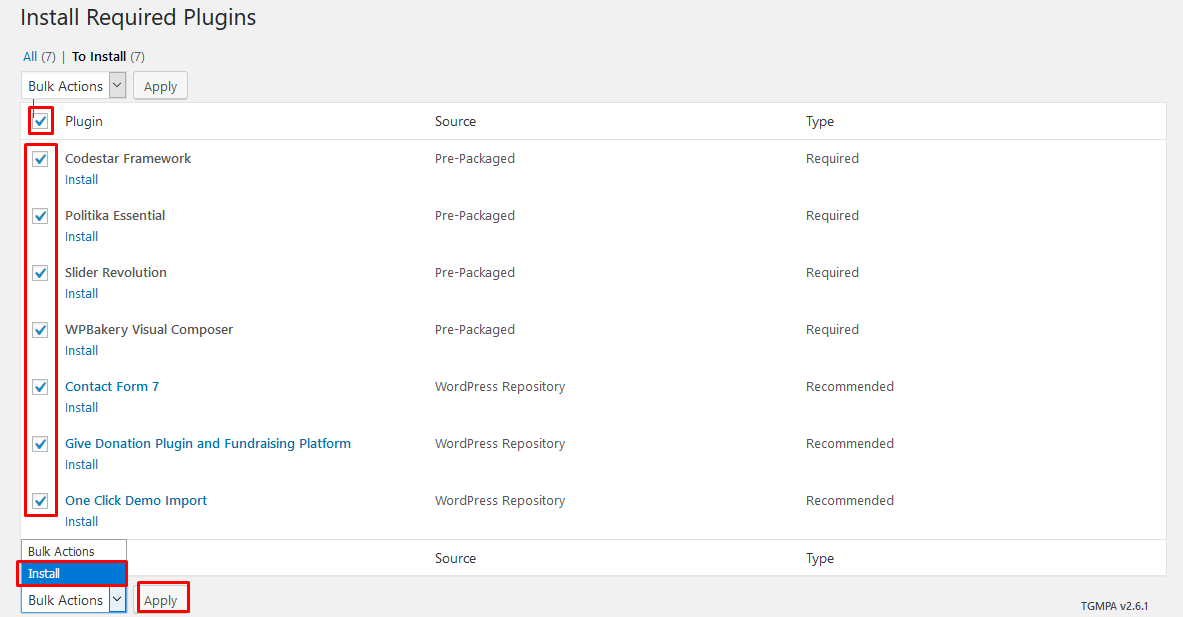
Task: Choose Bulk Actions in the open dropdown list
Action: point(73,551)
